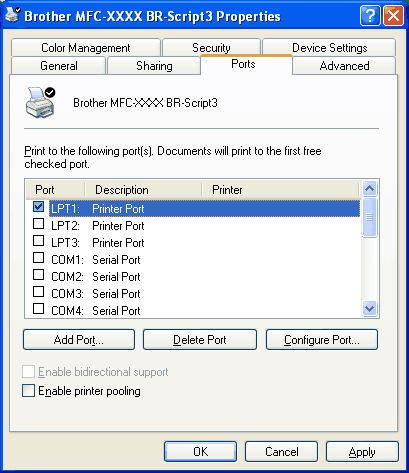Click the port list scroll down arrow
This screenshot has height=473, width=409.
[x=369, y=308]
